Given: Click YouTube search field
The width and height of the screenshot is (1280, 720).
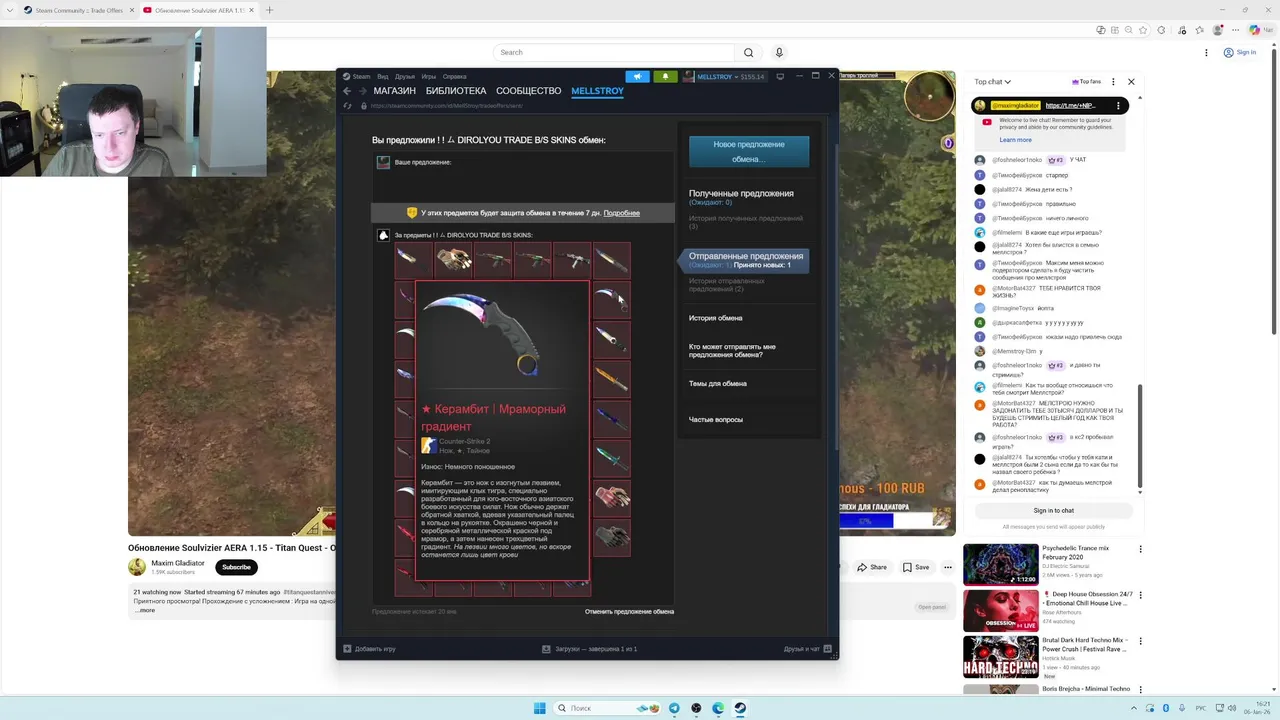Looking at the screenshot, I should (x=614, y=52).
